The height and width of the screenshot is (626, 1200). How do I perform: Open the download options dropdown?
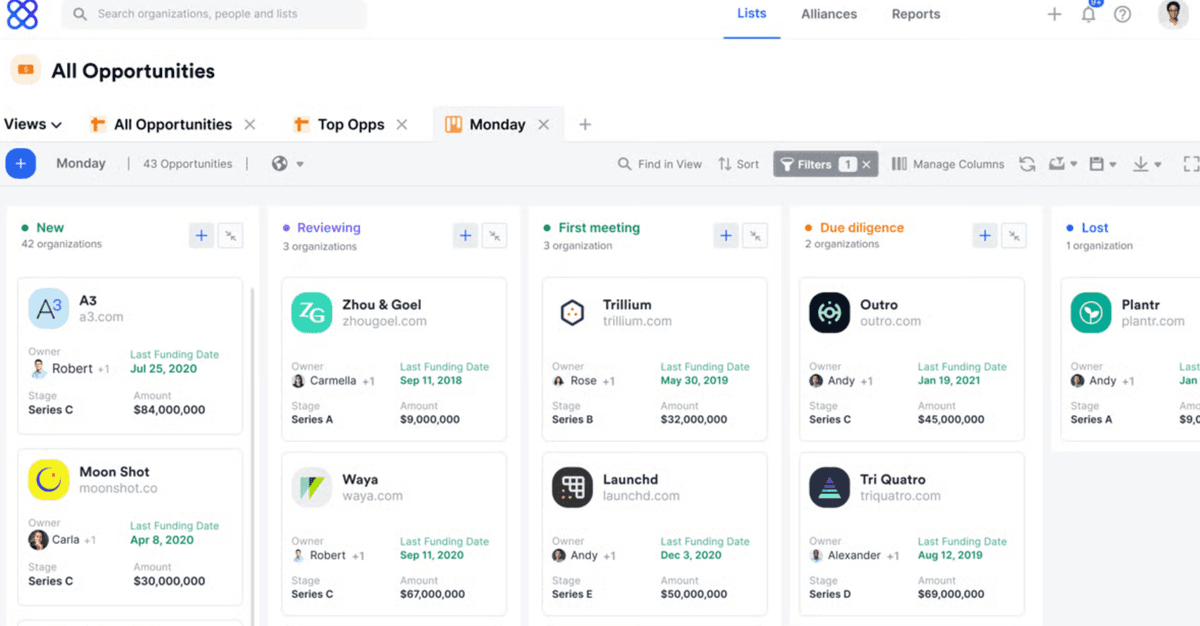[x=1146, y=164]
